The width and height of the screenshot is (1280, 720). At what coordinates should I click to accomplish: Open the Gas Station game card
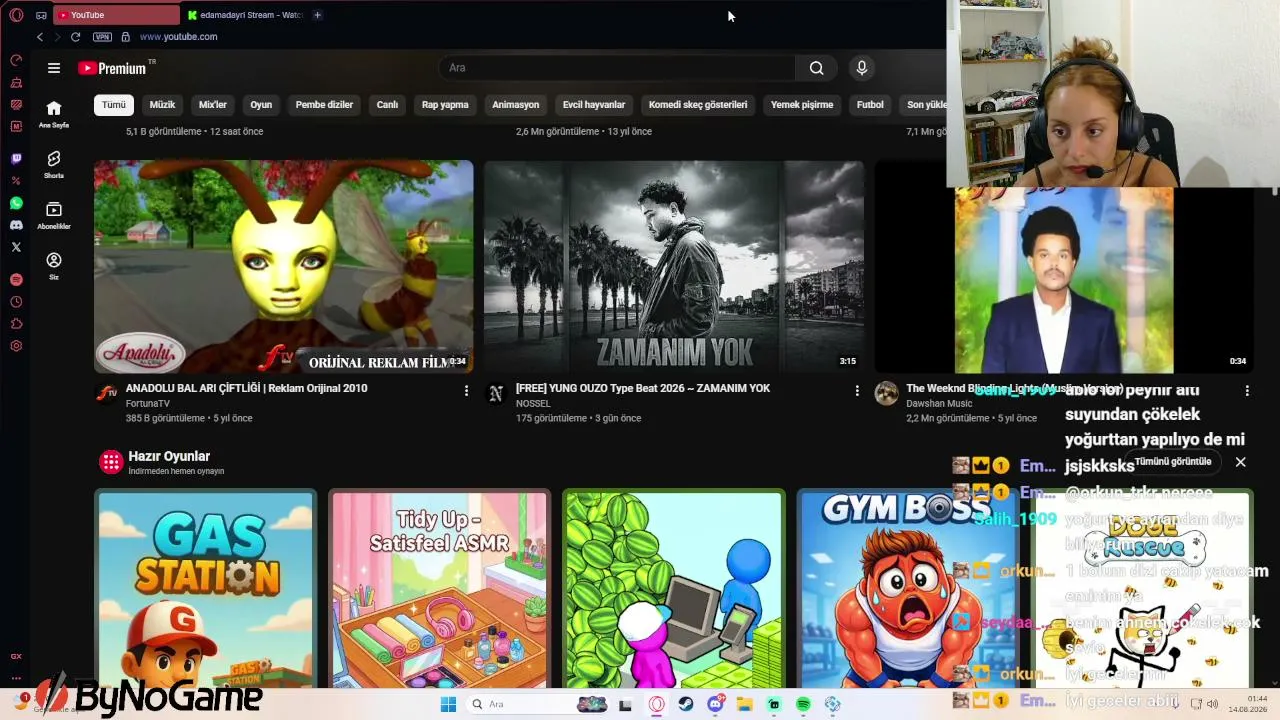[x=206, y=588]
